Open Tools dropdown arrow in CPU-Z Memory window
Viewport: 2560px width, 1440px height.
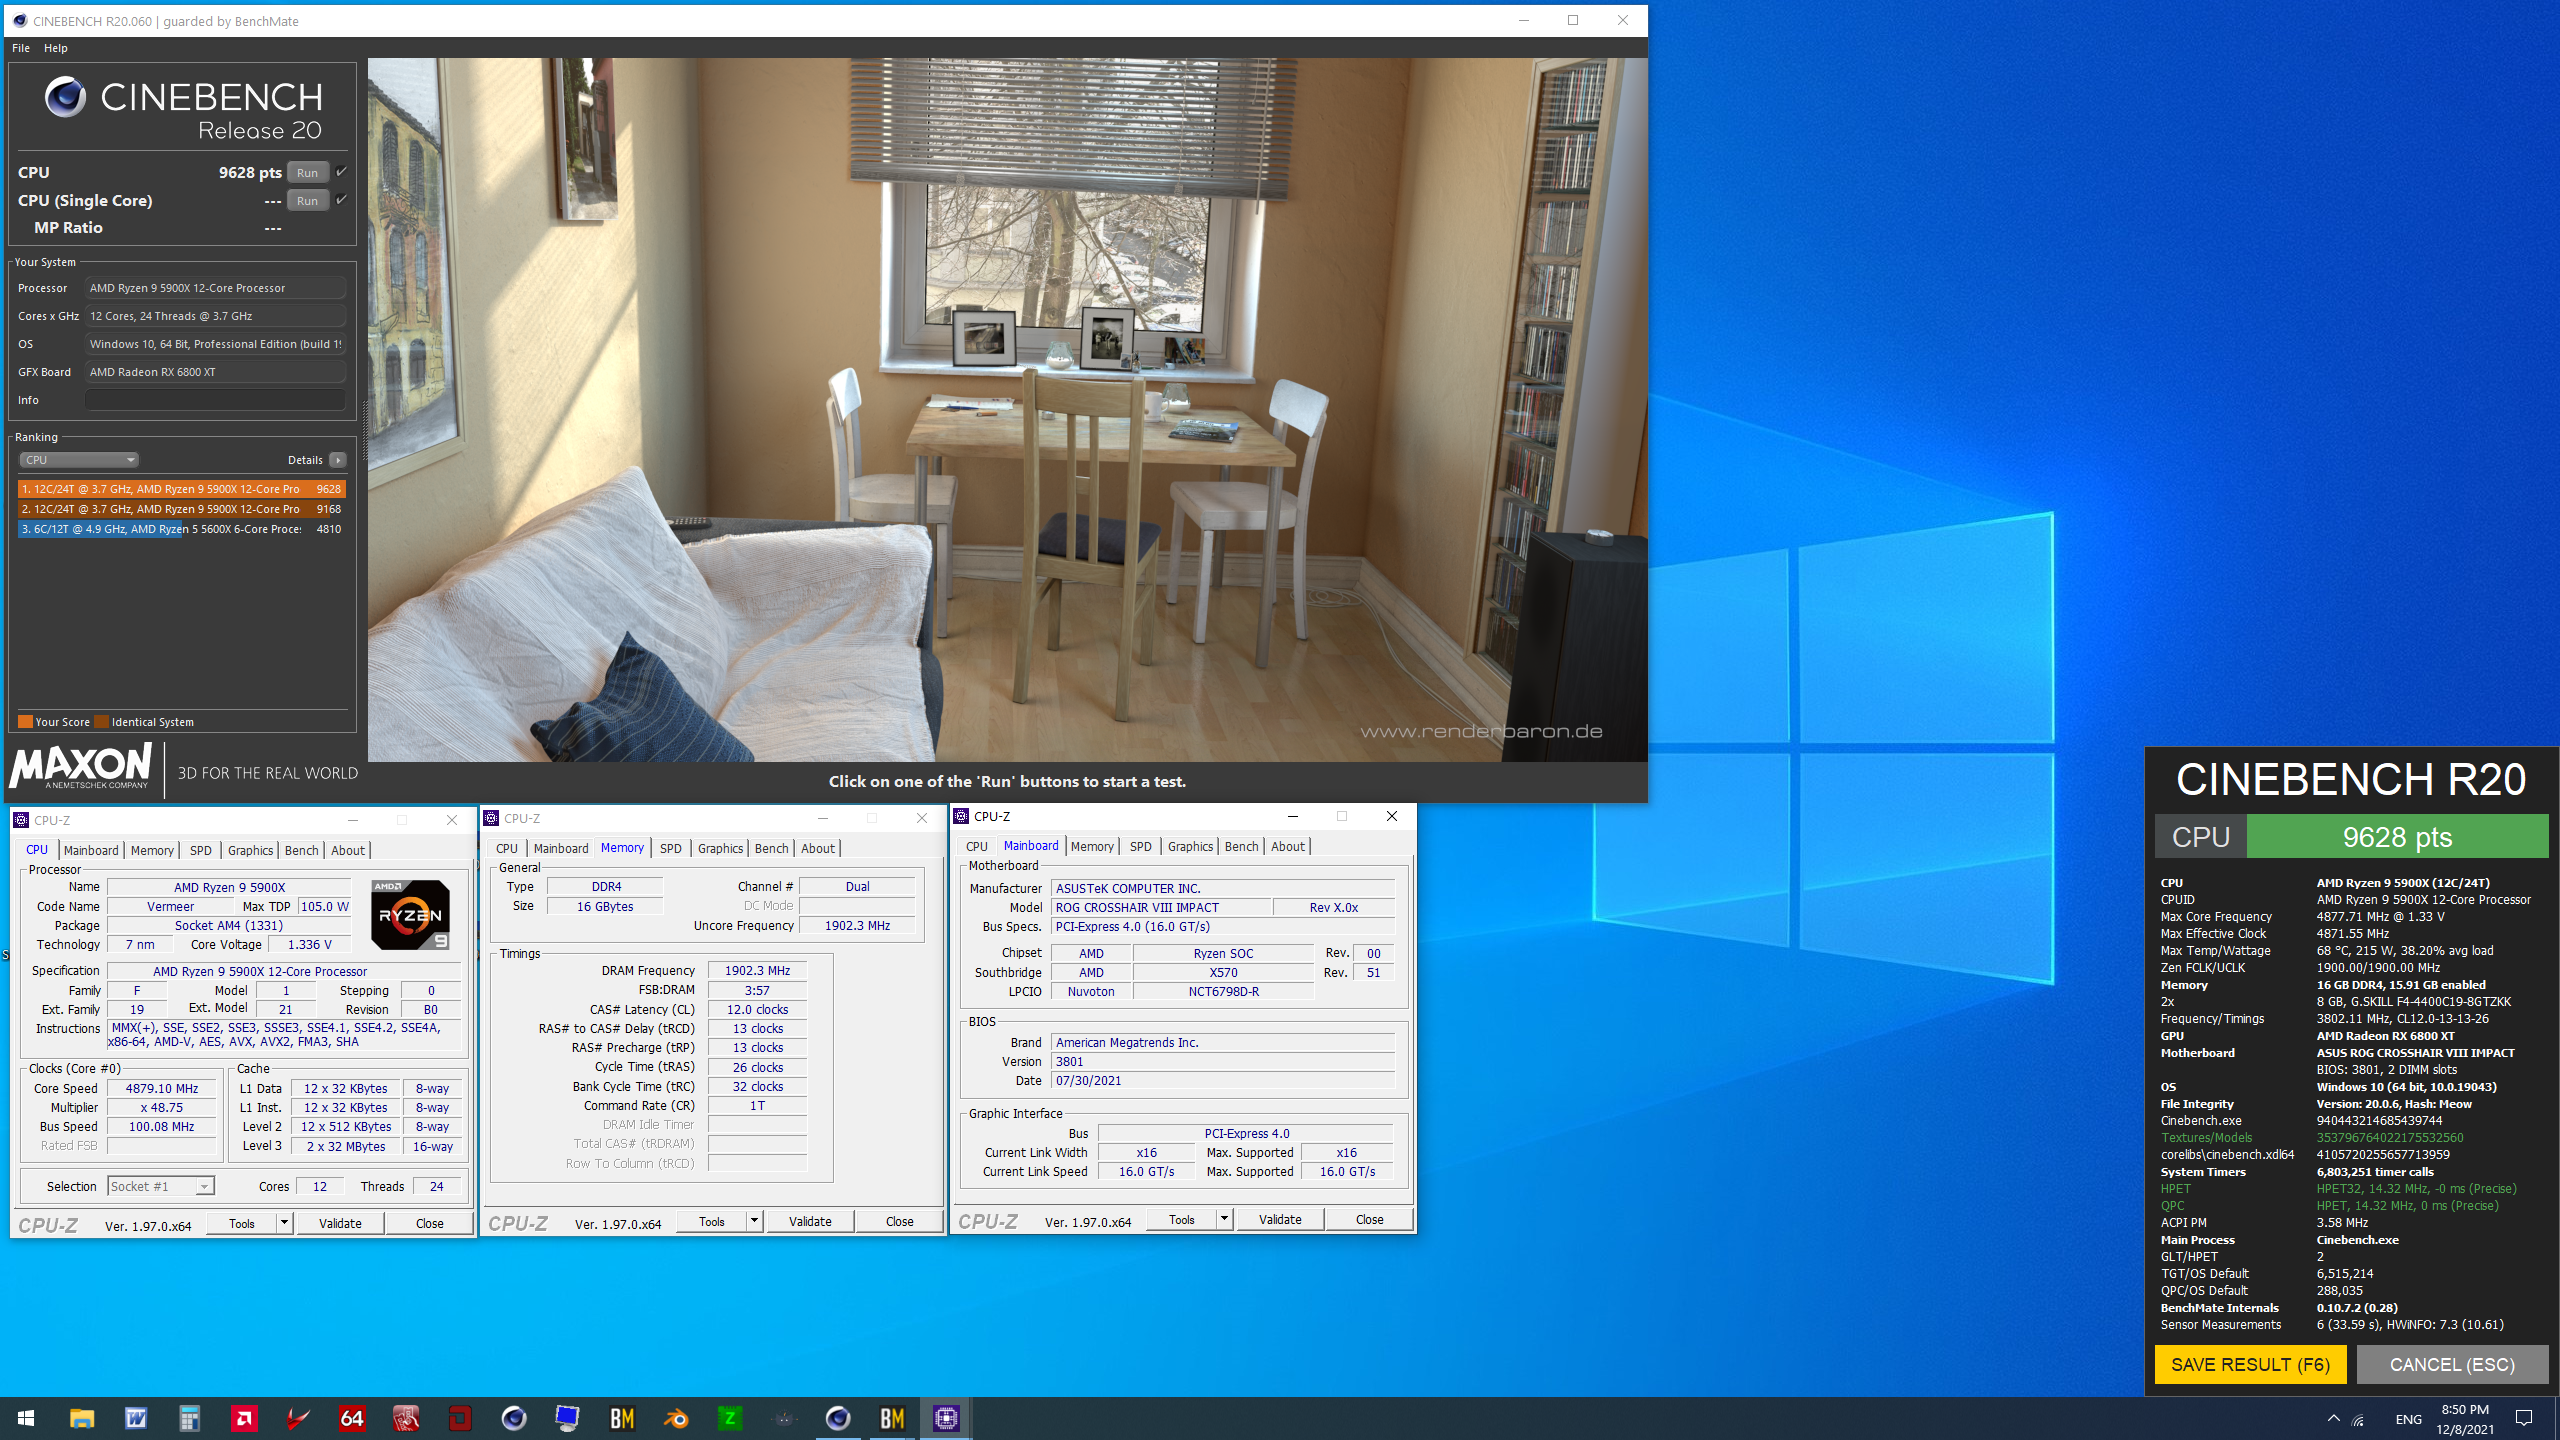click(x=754, y=1221)
